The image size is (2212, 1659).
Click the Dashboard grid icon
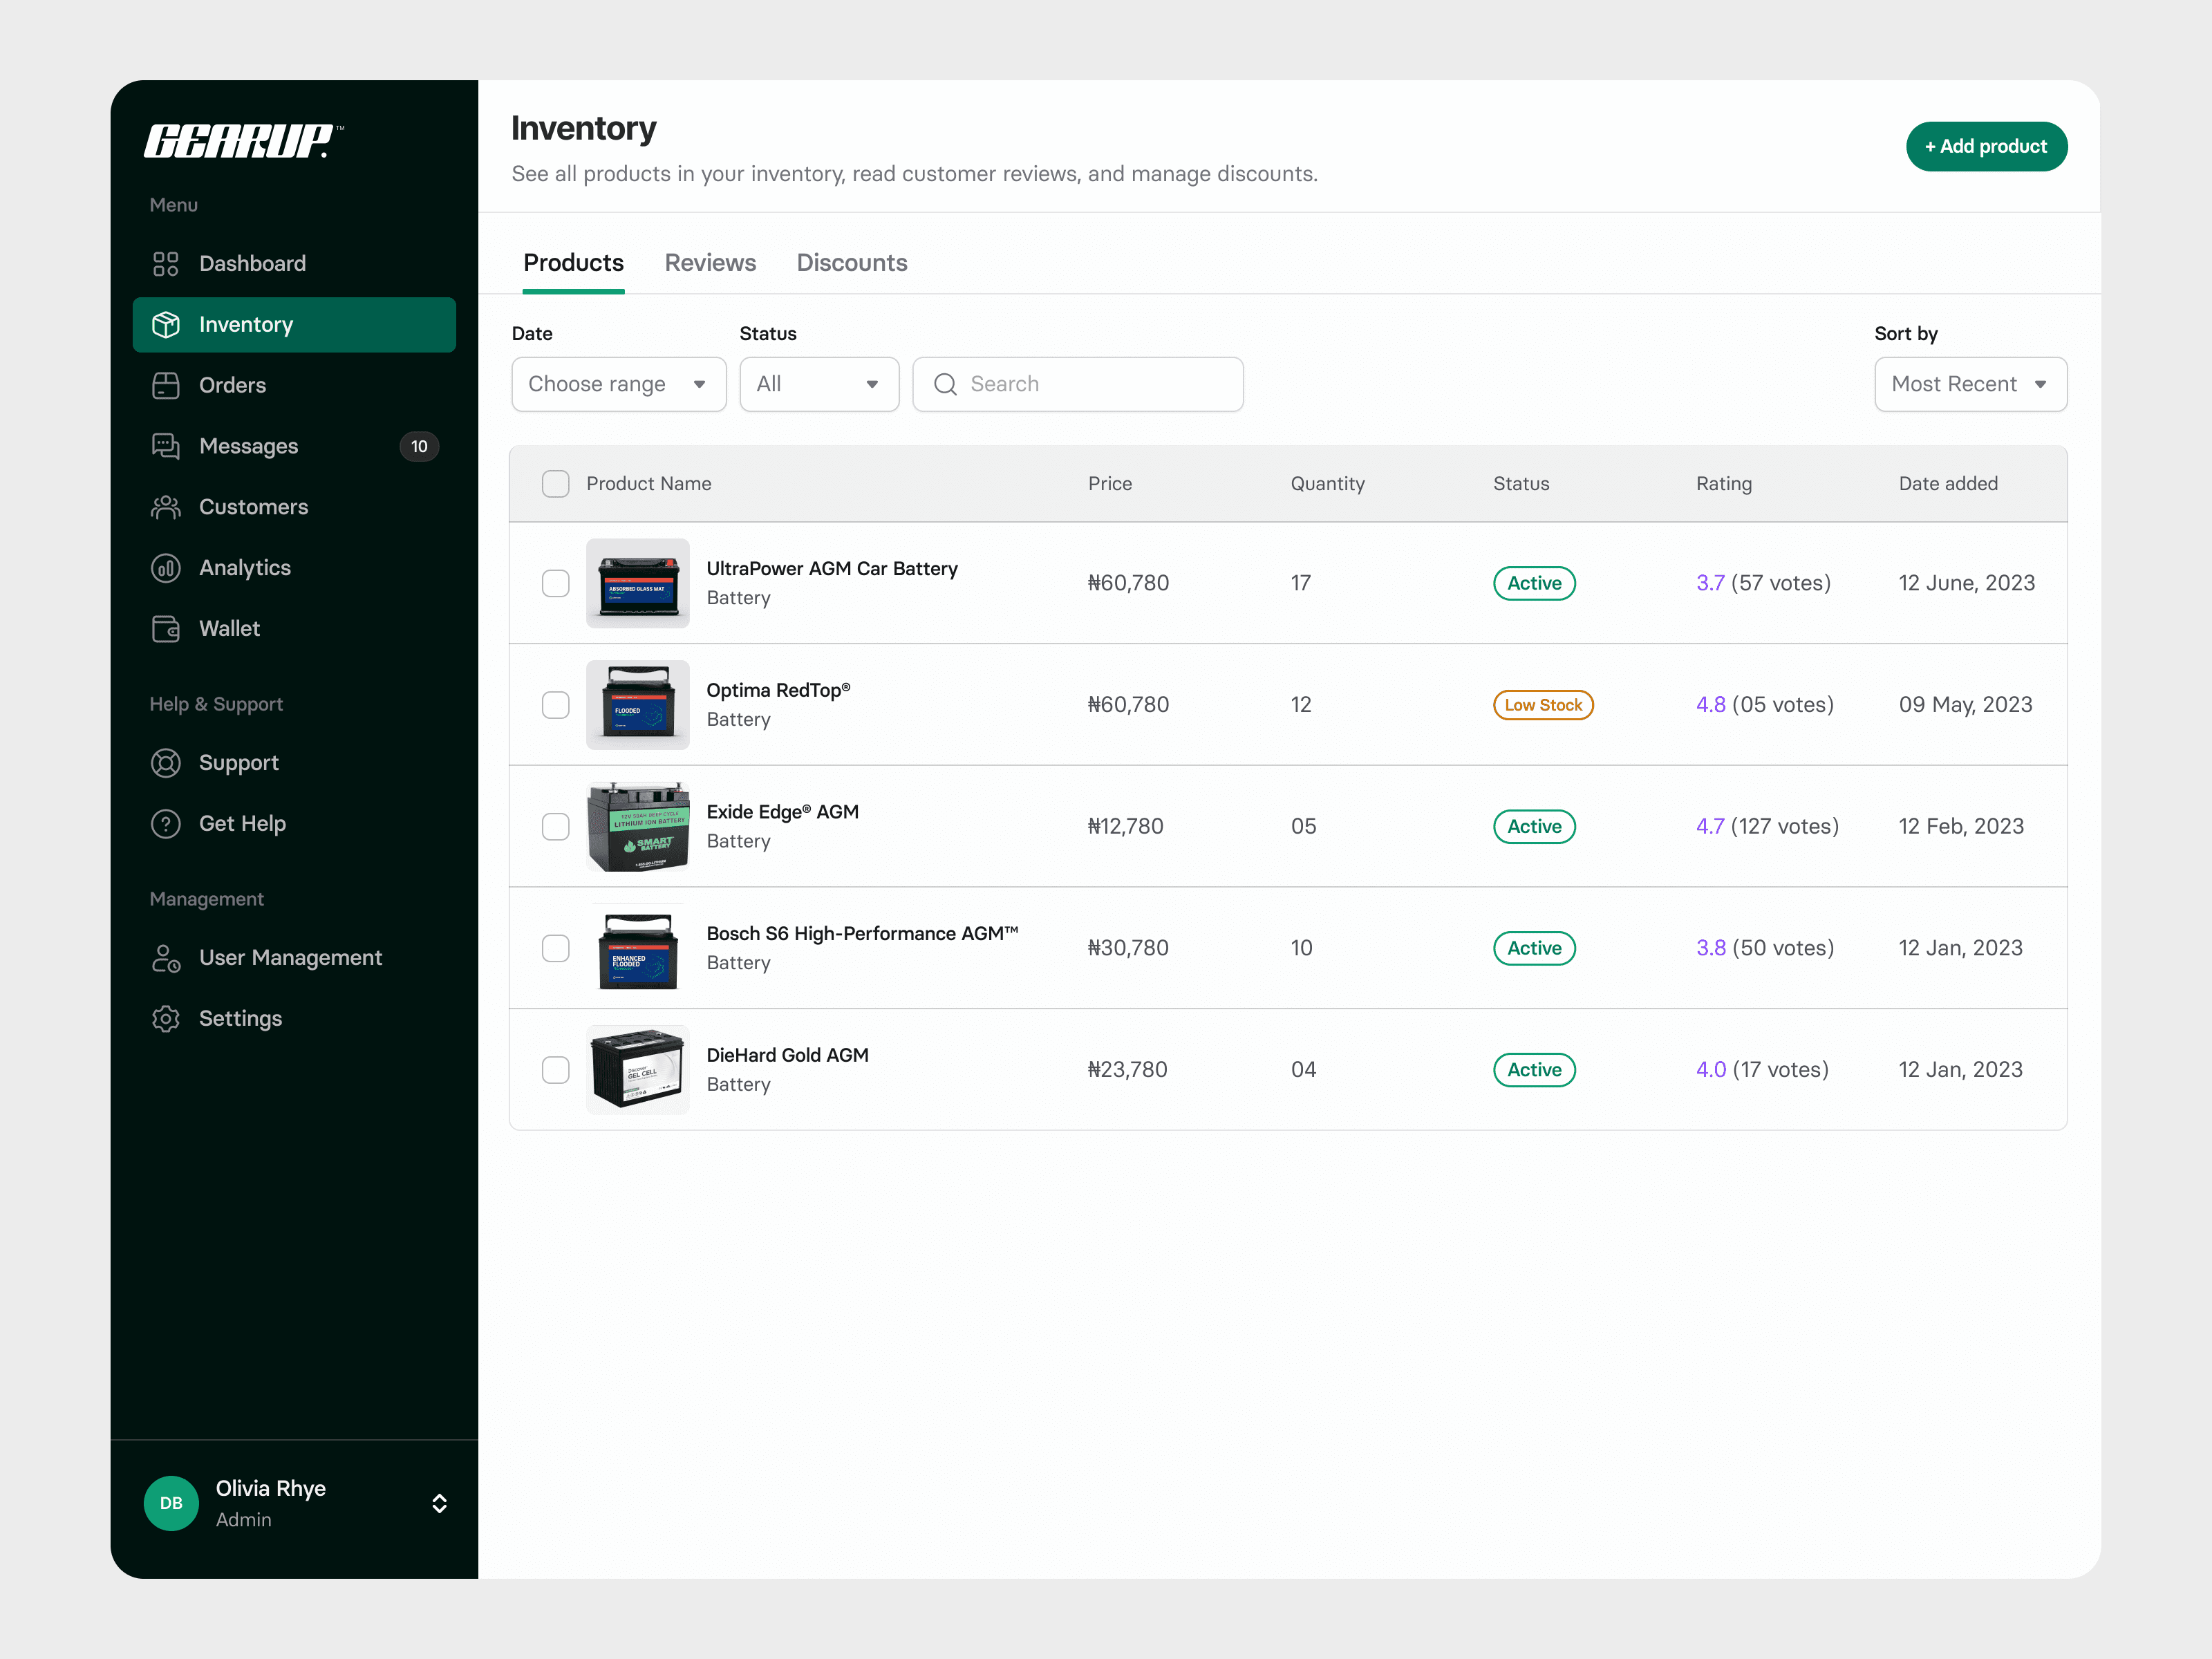point(165,264)
